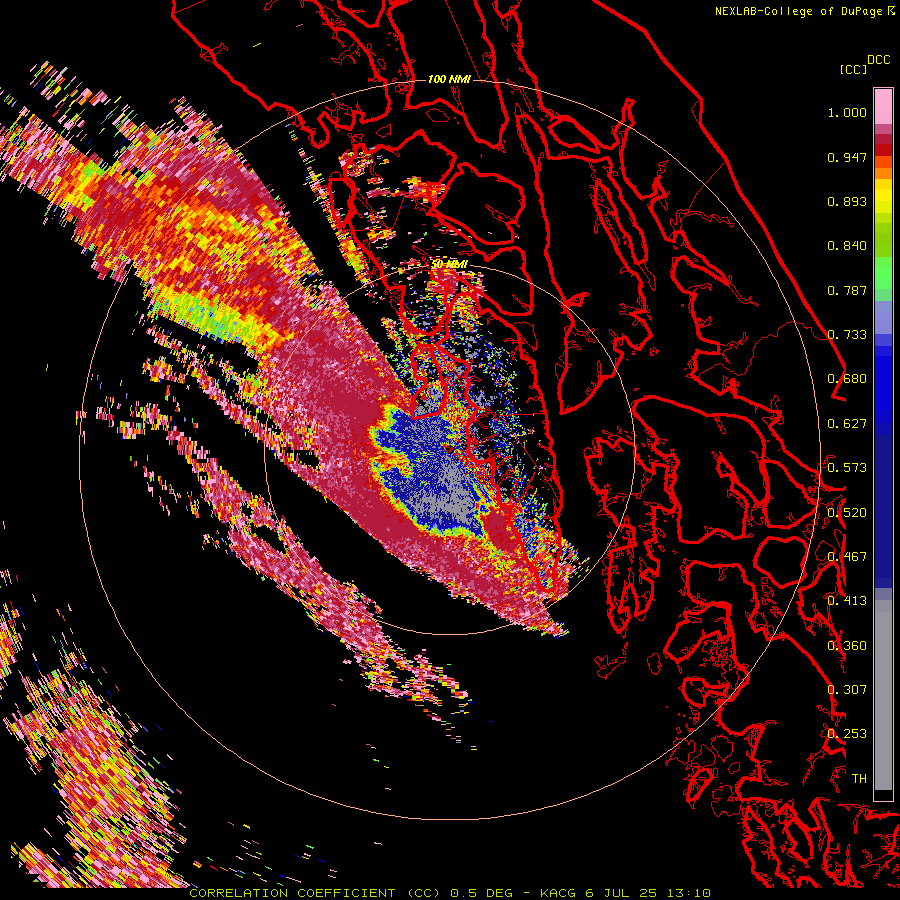Click the 50 NMI range ring label
900x900 pixels.
pyautogui.click(x=449, y=264)
